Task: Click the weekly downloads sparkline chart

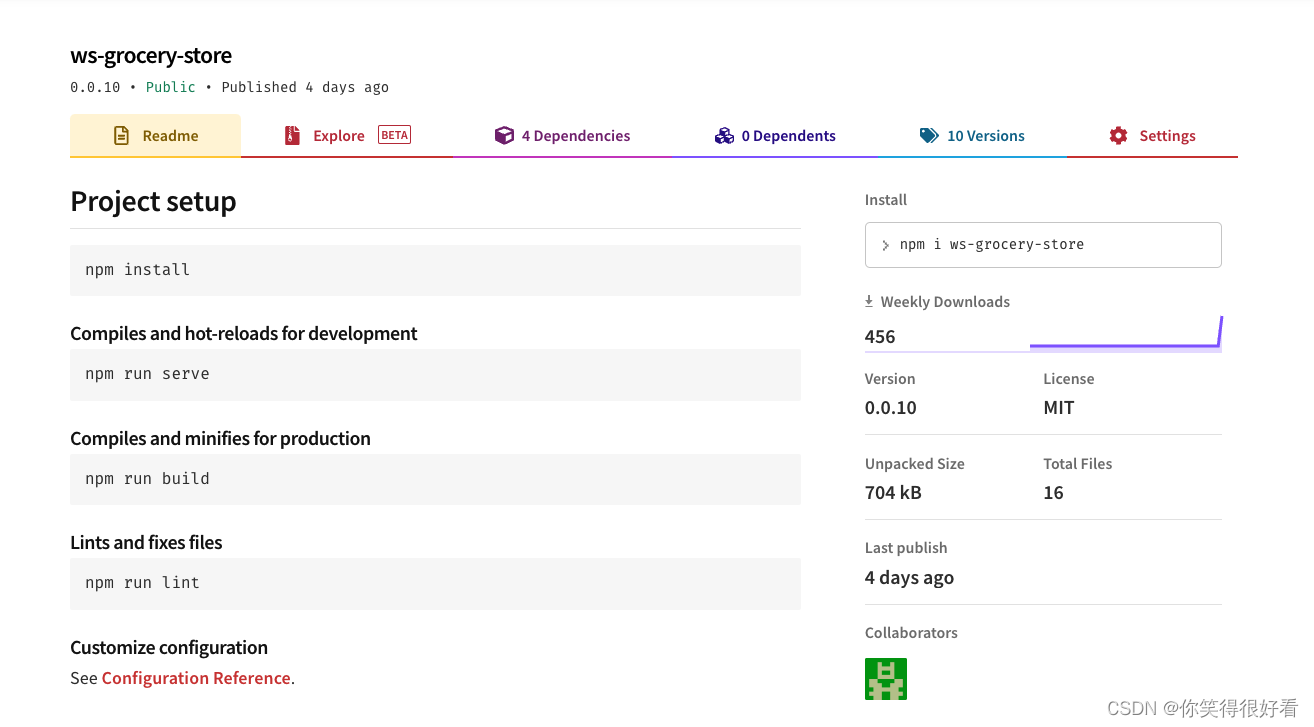Action: (x=1125, y=334)
